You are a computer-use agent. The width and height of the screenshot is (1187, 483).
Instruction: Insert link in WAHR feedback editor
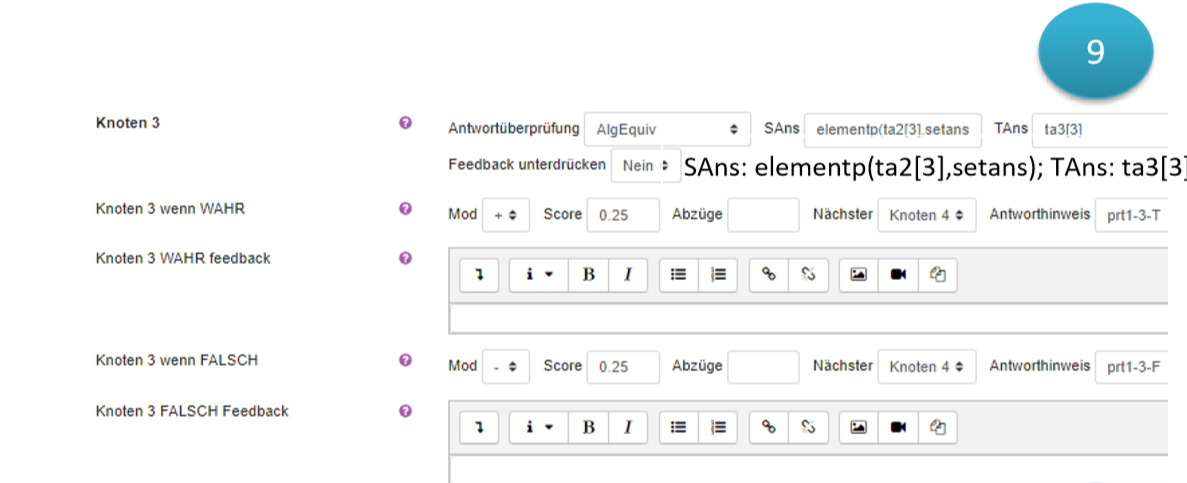(769, 275)
